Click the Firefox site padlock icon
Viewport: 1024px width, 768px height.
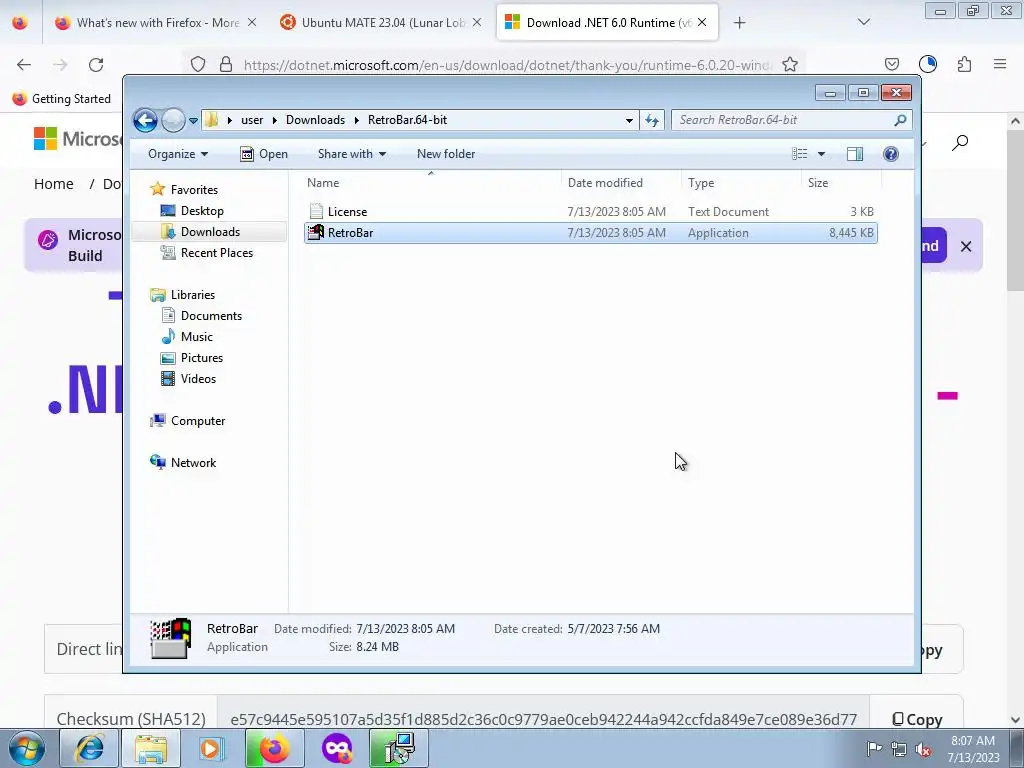pos(226,65)
